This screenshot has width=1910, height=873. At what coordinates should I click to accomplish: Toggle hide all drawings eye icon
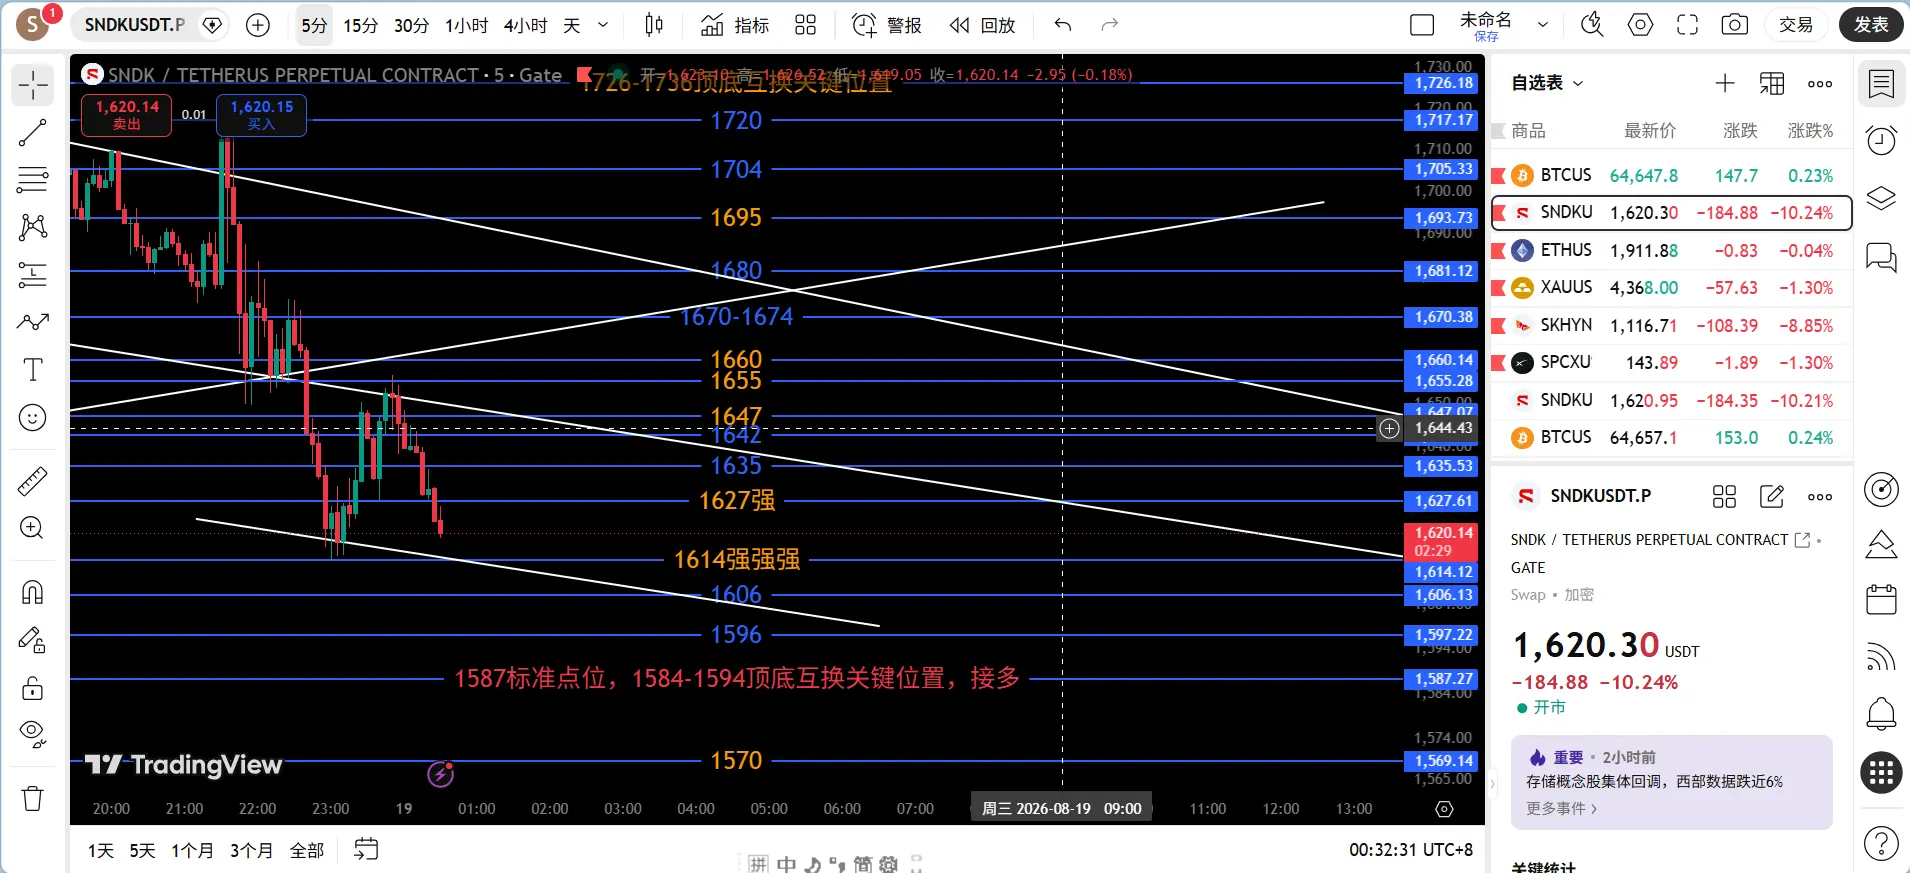click(33, 735)
